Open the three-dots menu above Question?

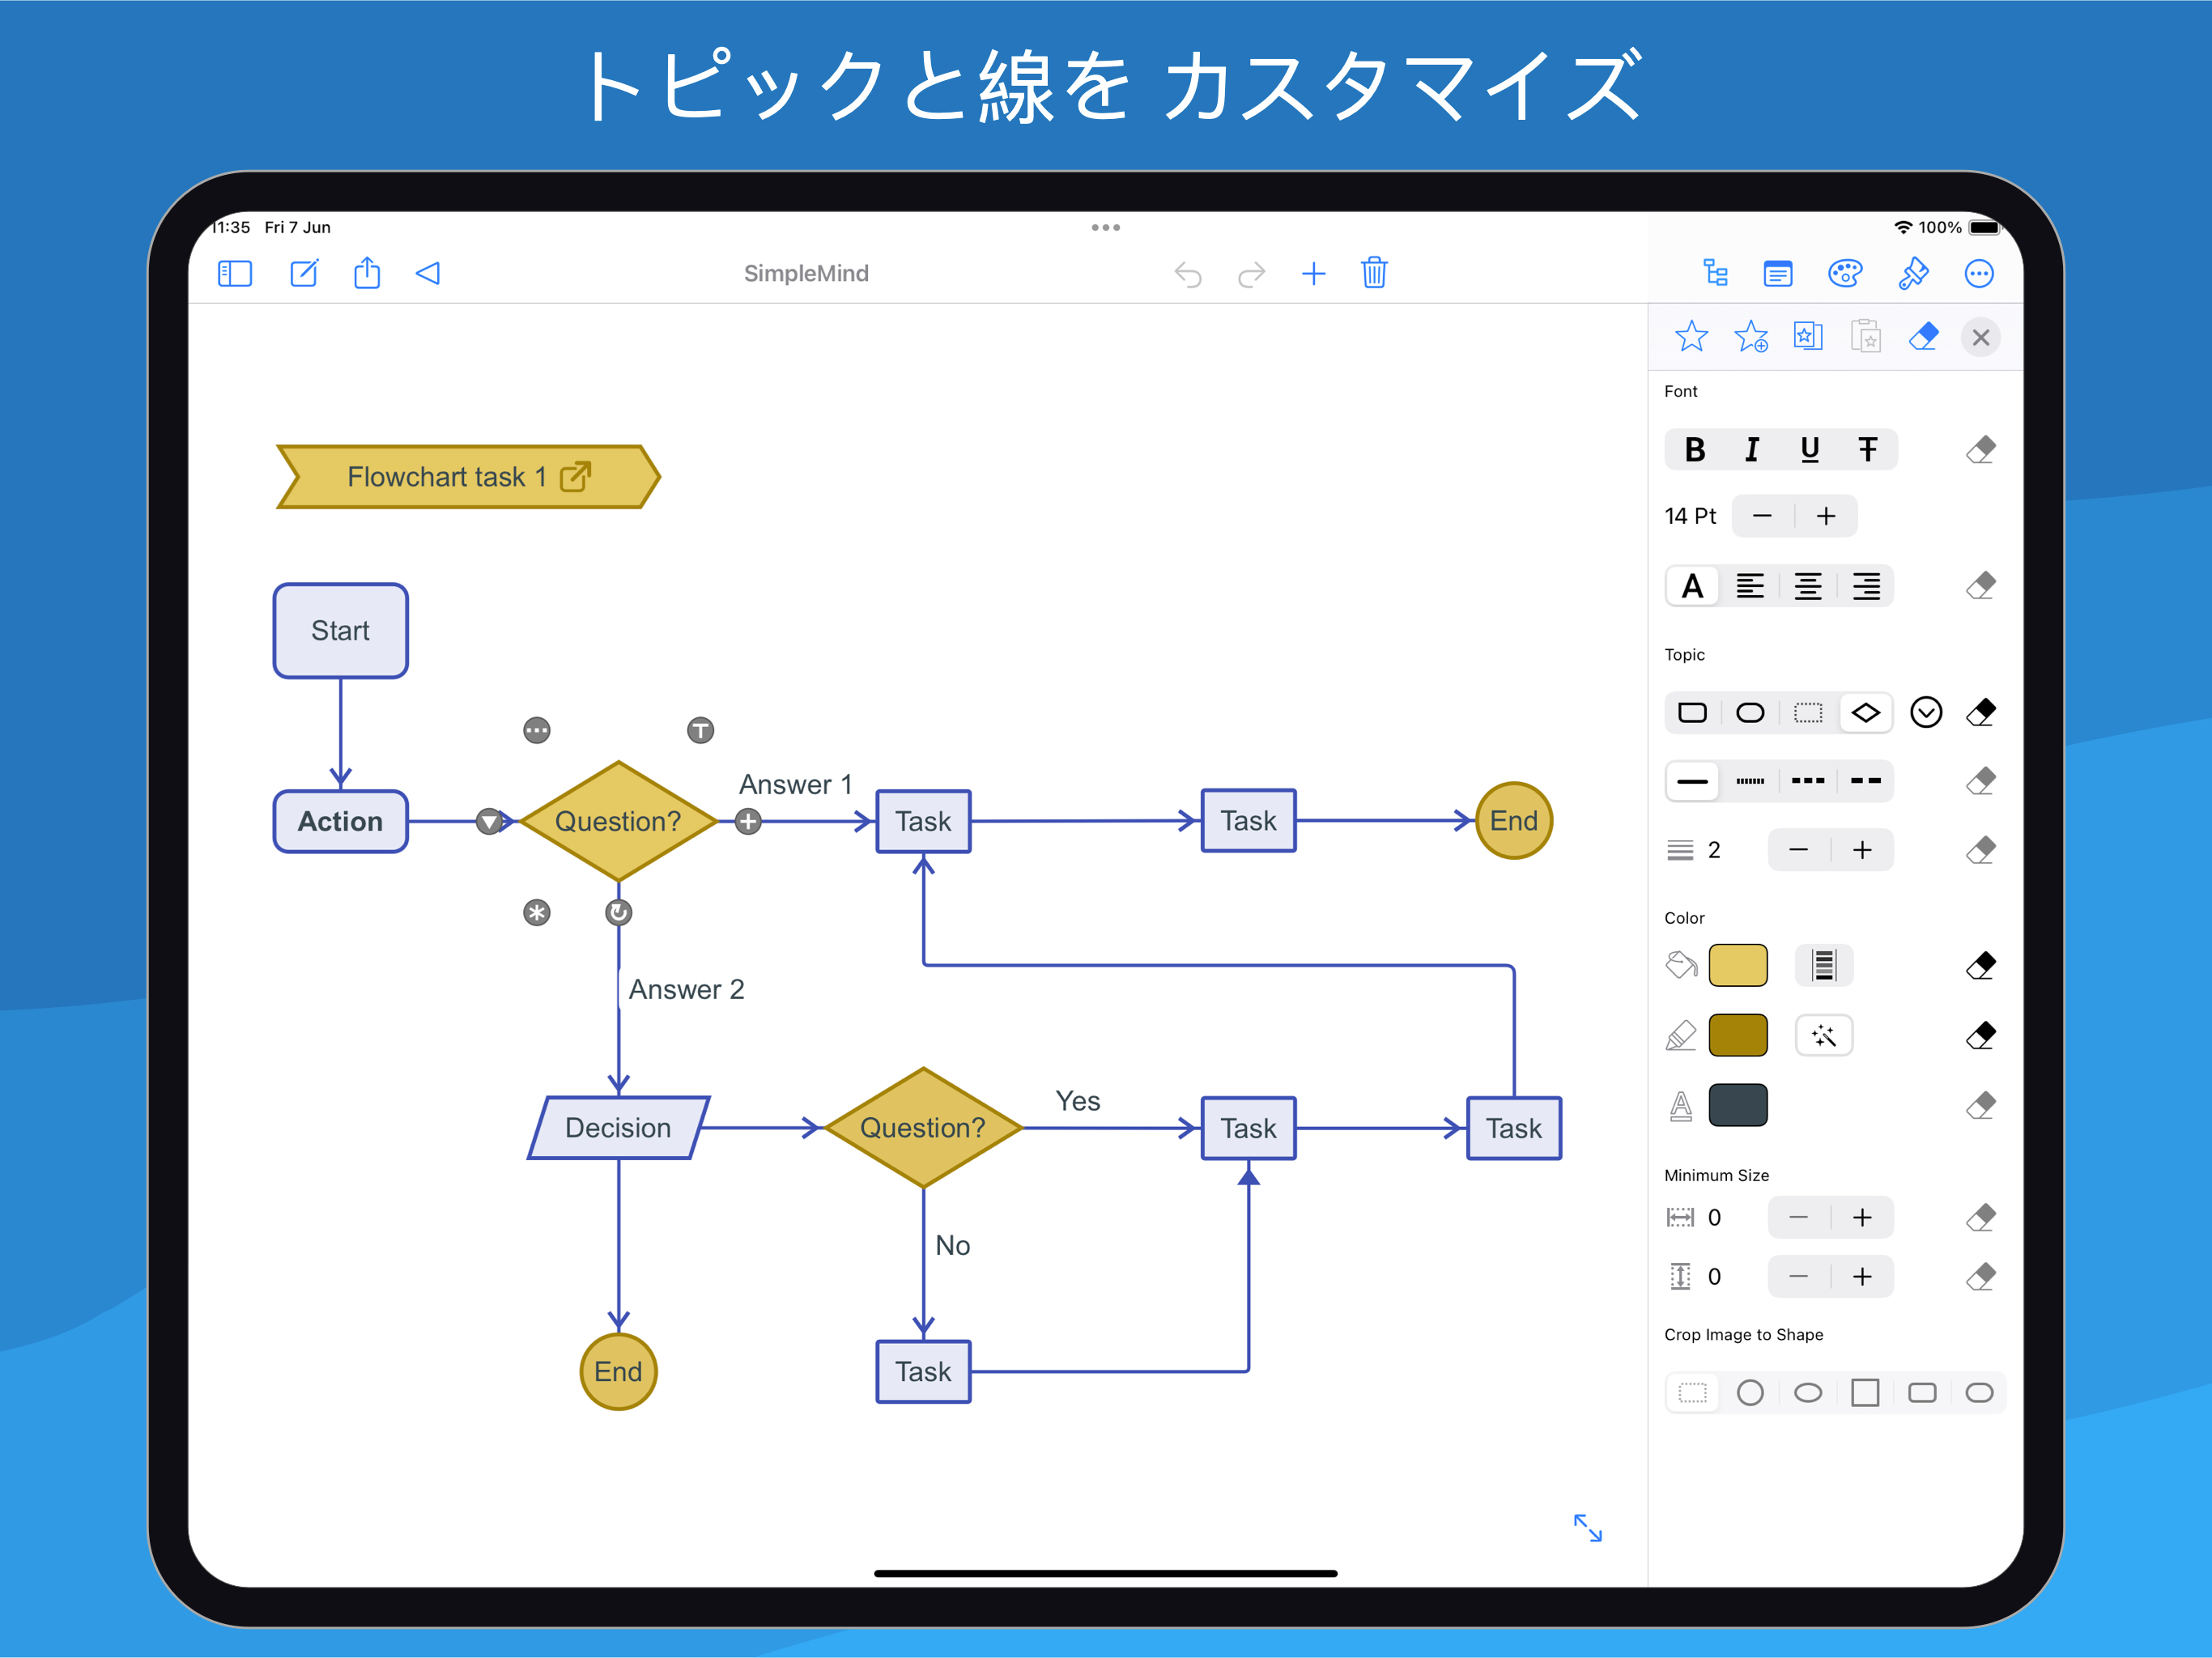click(537, 731)
